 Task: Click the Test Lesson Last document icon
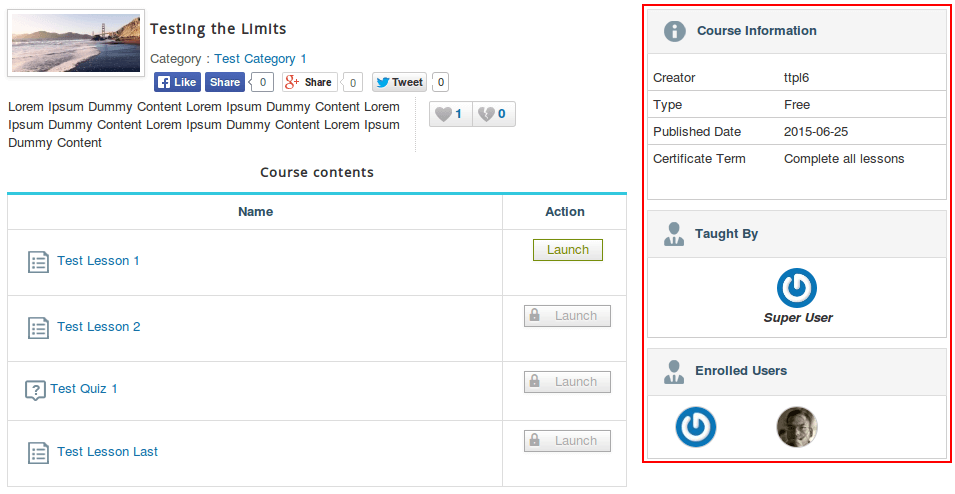click(38, 453)
